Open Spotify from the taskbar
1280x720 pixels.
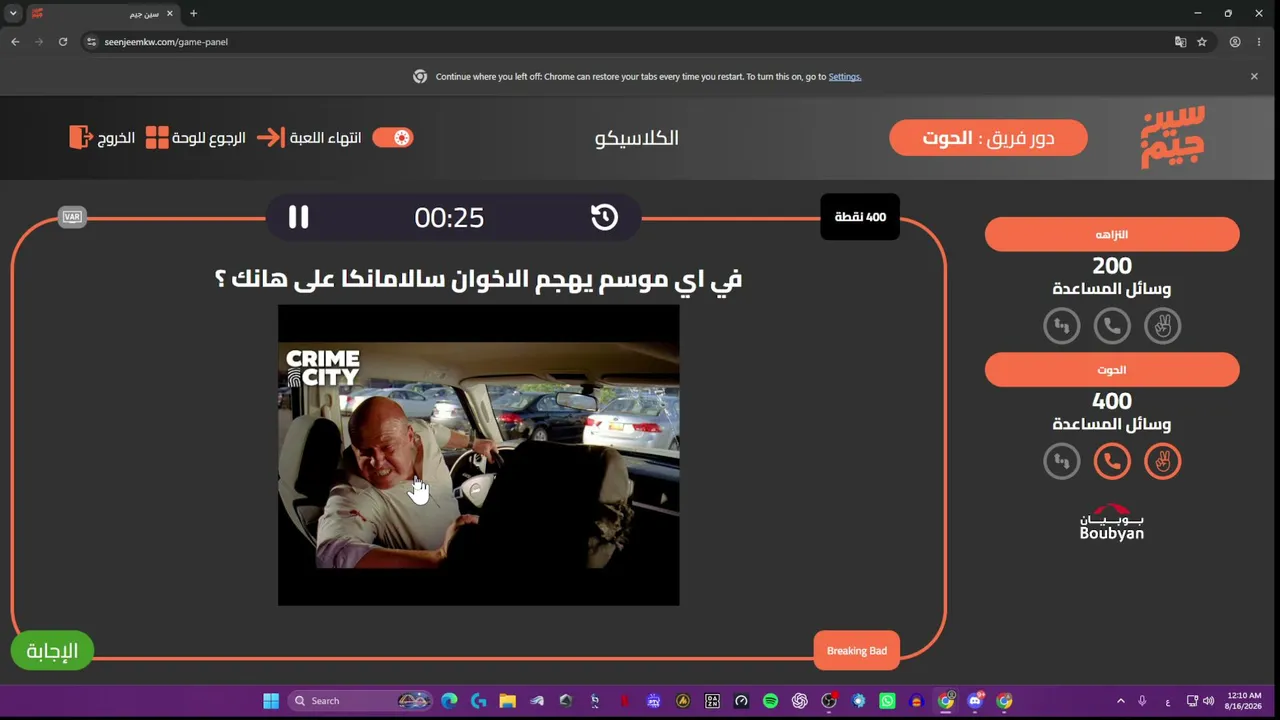[770, 701]
